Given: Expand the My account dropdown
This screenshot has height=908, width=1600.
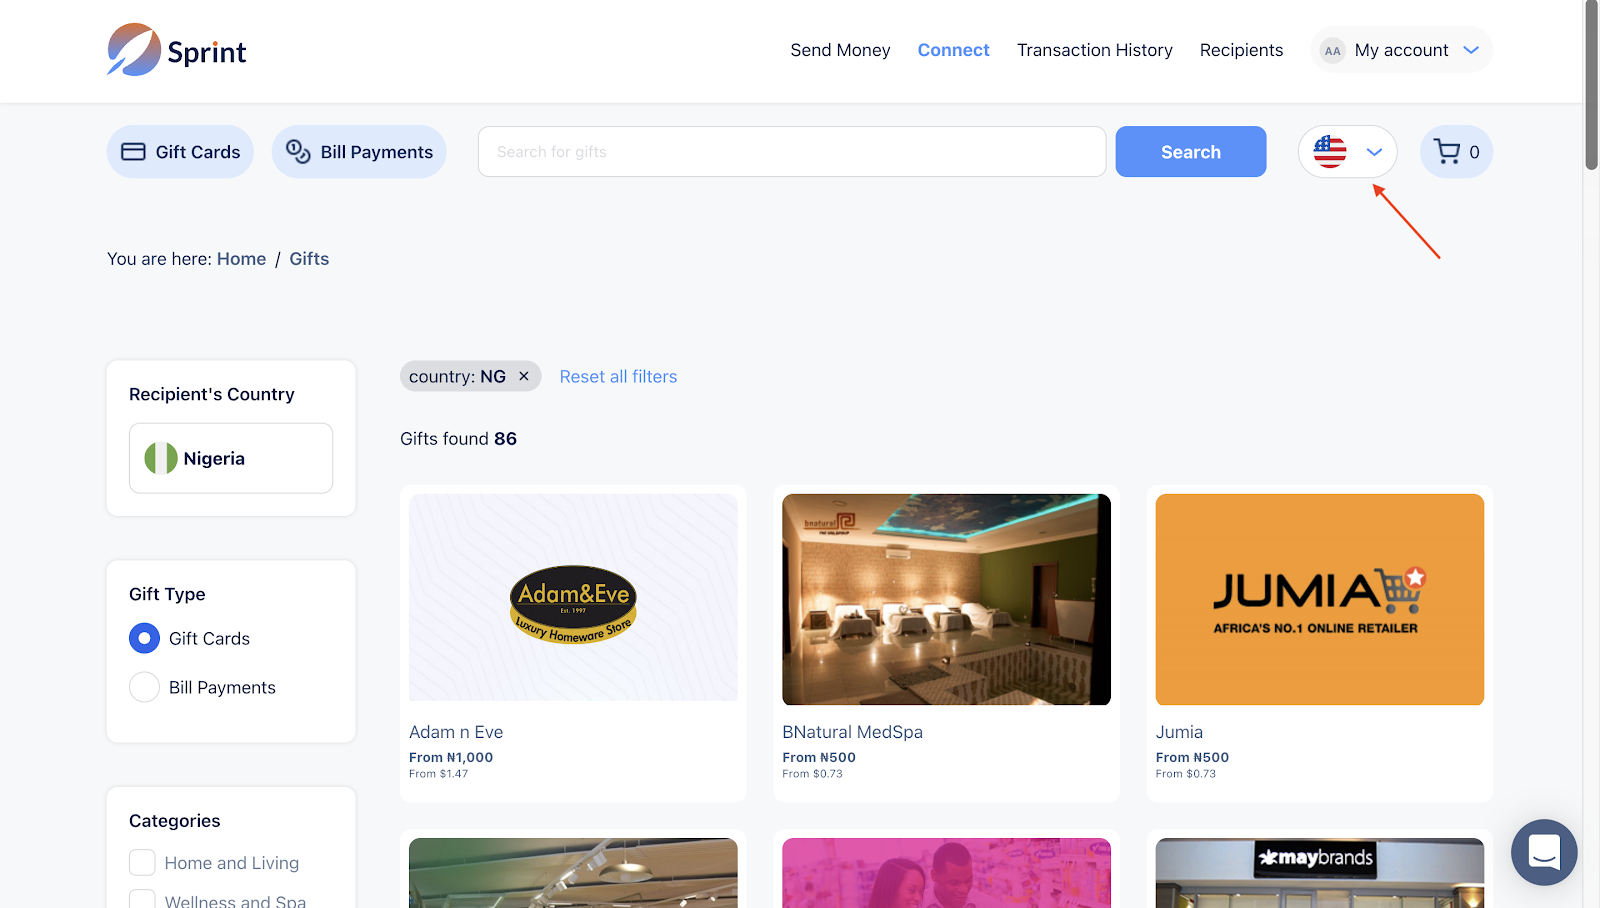Looking at the screenshot, I should [x=1470, y=50].
